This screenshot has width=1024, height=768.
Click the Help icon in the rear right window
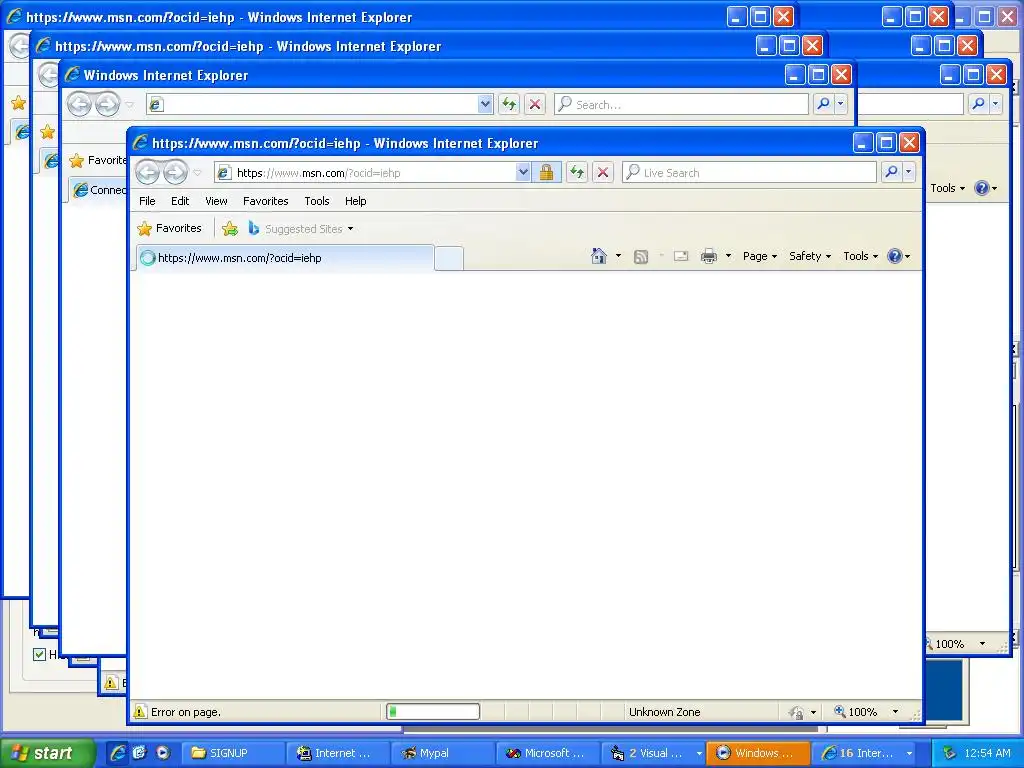point(982,188)
